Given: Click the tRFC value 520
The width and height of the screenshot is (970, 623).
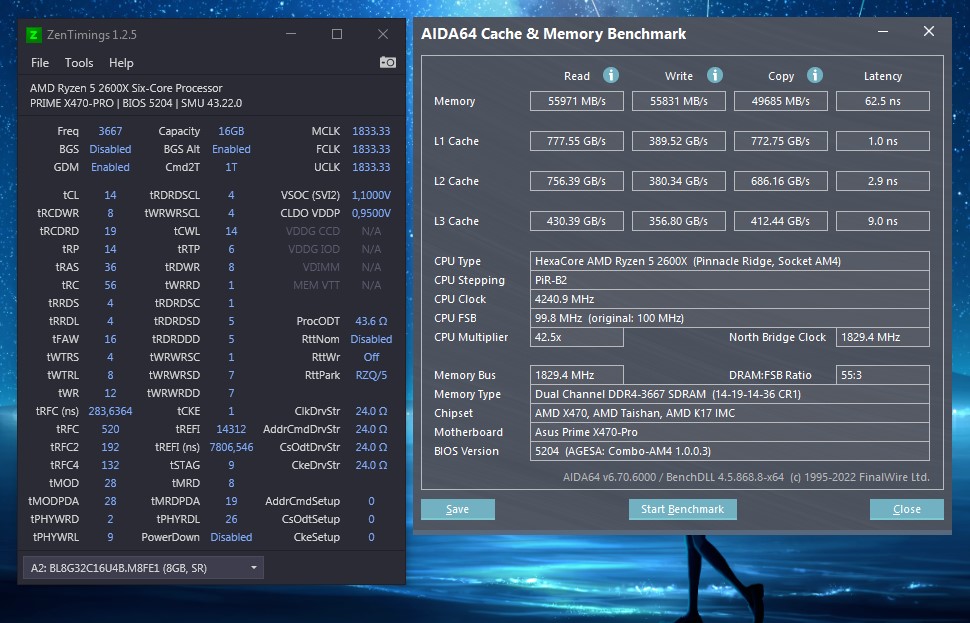Looking at the screenshot, I should click(110, 429).
